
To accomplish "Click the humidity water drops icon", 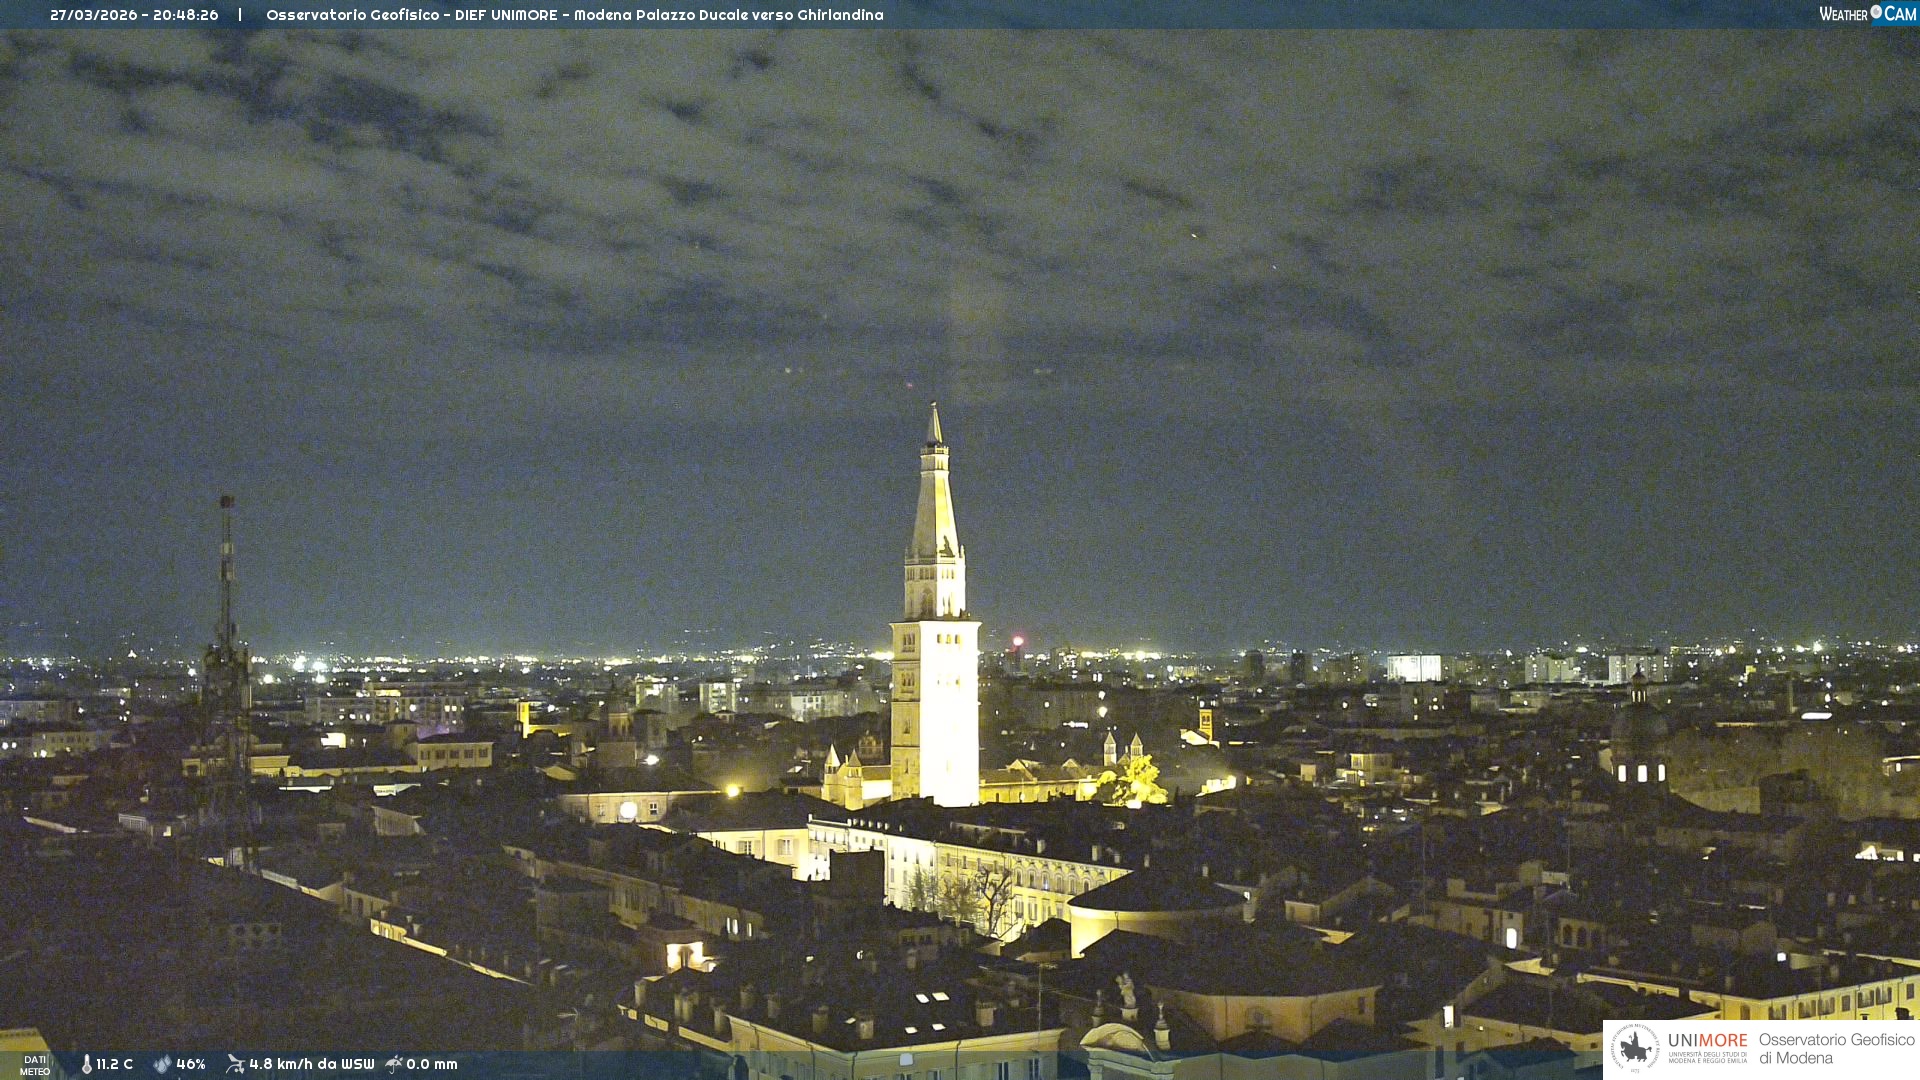I will [x=162, y=1064].
